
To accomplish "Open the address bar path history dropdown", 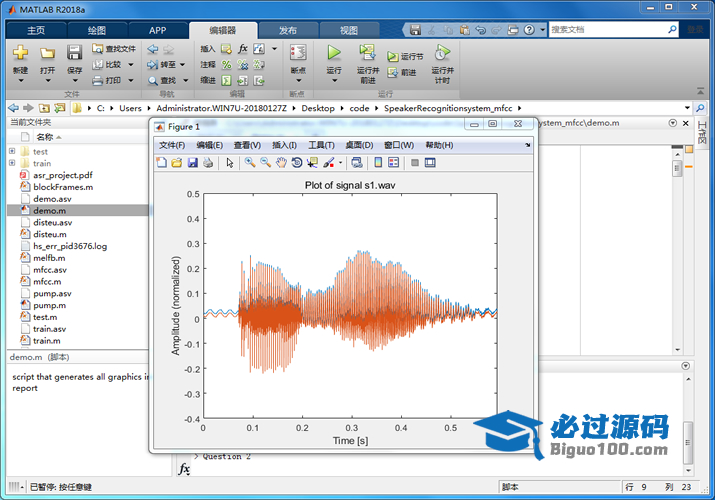I will pos(687,108).
